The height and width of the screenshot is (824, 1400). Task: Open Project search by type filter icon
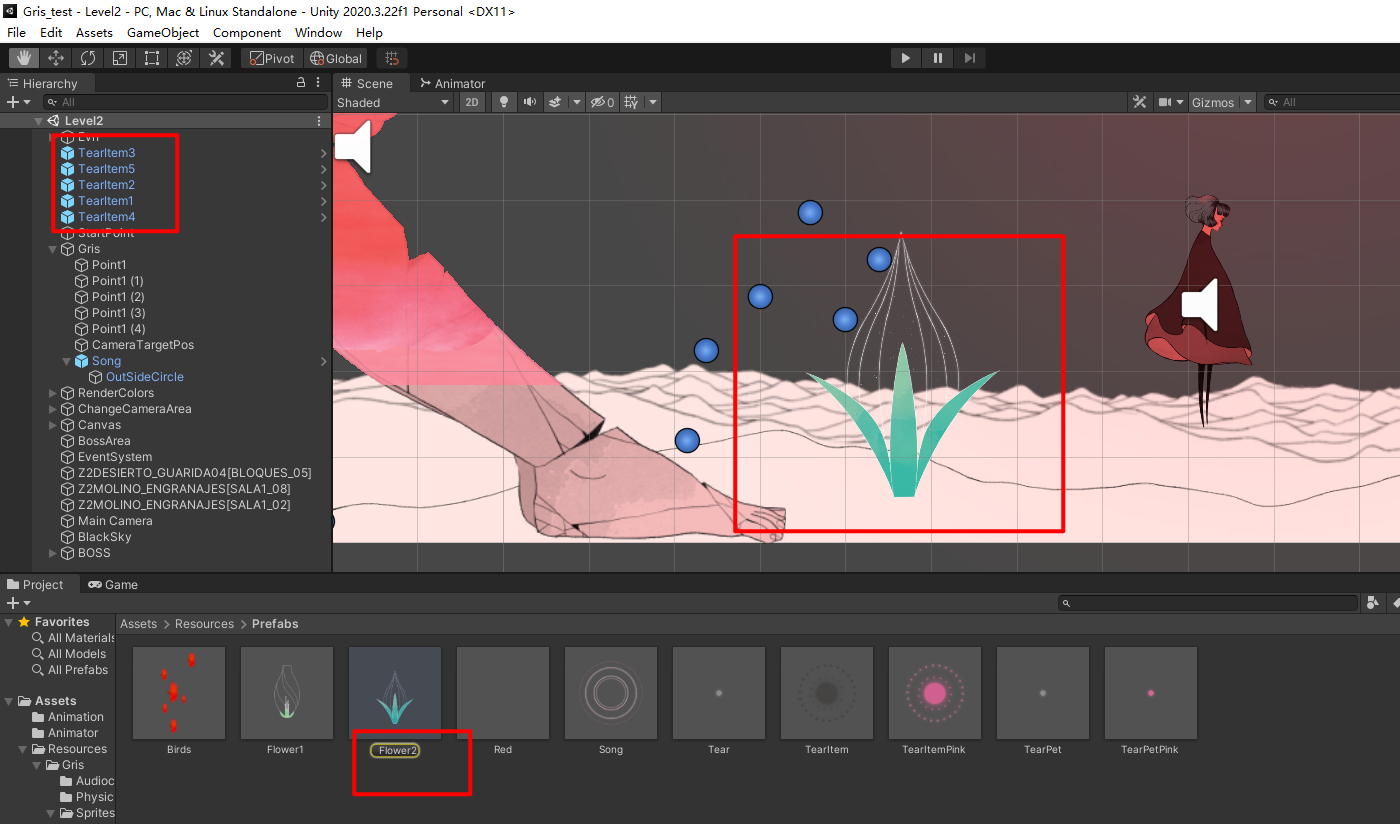(1373, 603)
